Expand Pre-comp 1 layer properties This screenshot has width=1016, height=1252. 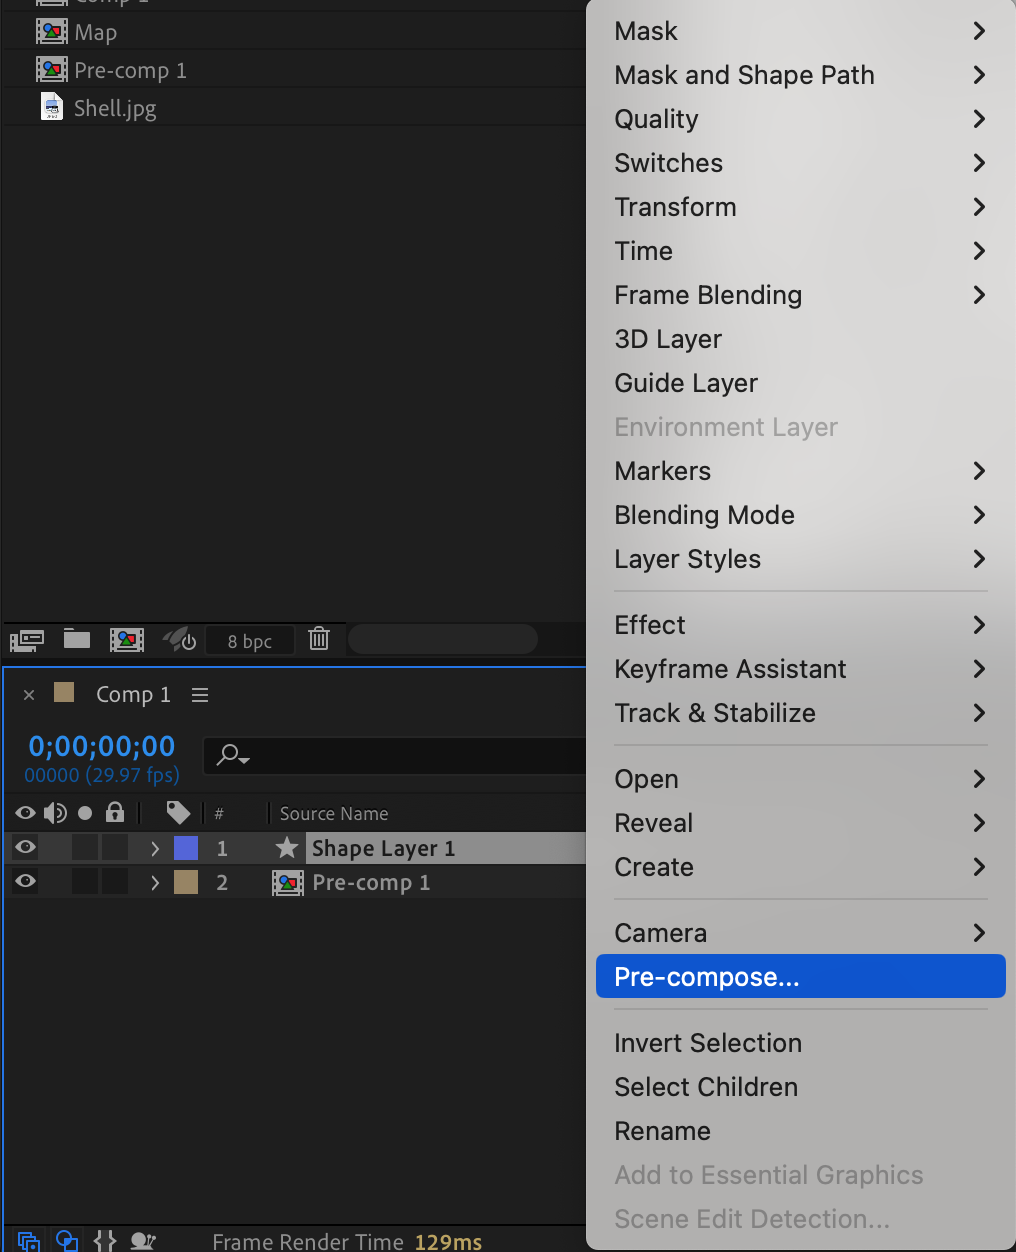click(155, 883)
